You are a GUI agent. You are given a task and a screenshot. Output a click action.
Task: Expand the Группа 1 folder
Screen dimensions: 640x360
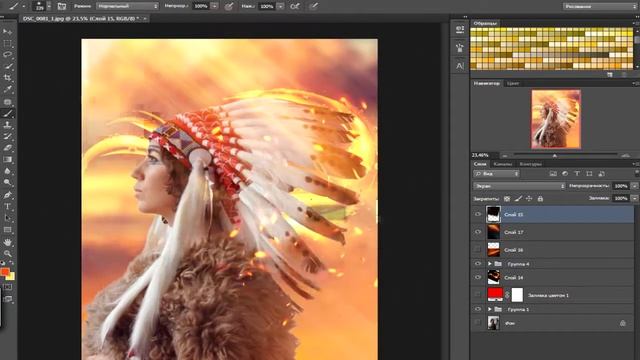[x=489, y=309]
